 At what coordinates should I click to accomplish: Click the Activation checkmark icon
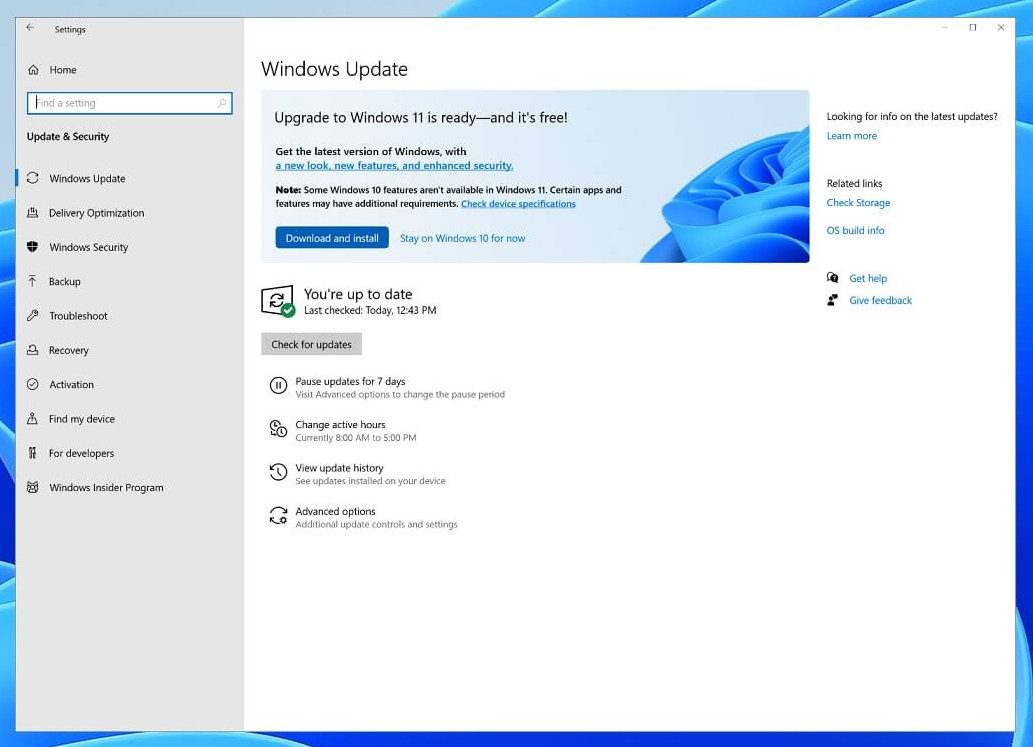coord(32,384)
